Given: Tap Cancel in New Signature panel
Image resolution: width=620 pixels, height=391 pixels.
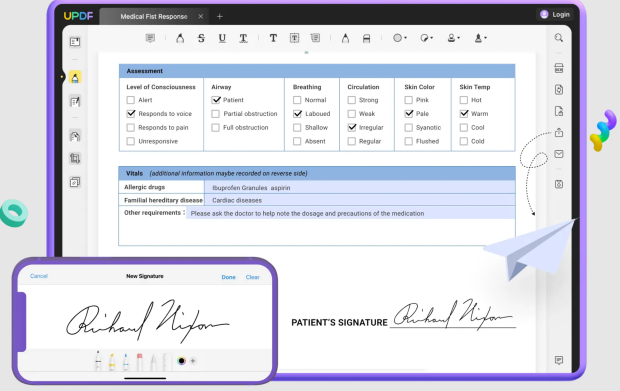Looking at the screenshot, I should [x=39, y=276].
